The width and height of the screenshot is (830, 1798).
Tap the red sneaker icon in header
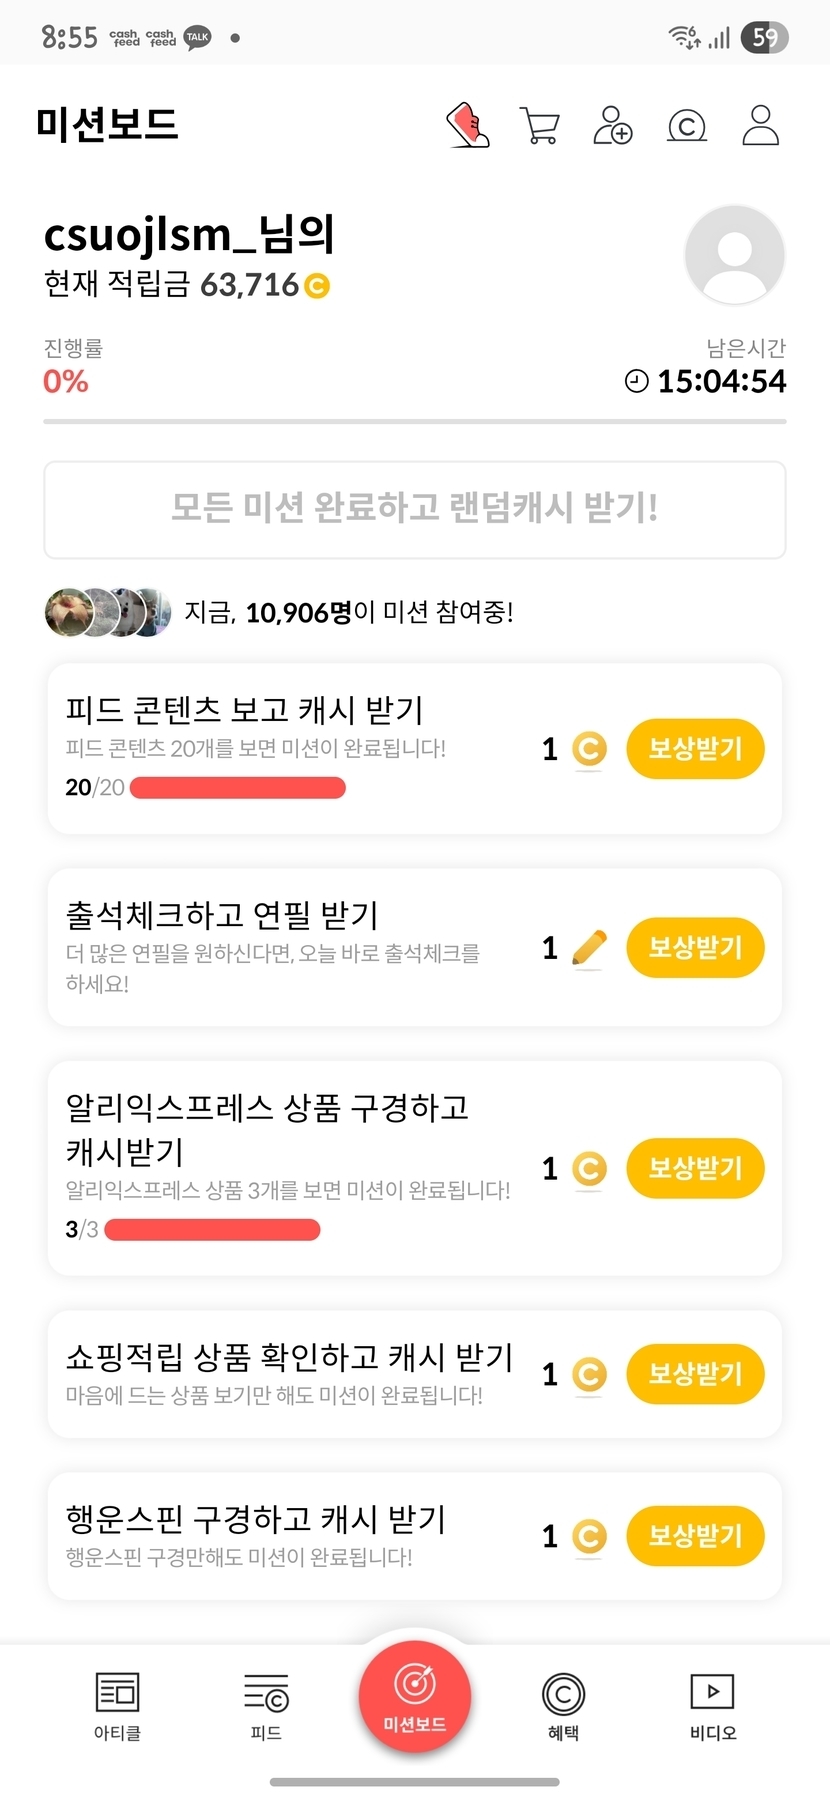click(467, 126)
